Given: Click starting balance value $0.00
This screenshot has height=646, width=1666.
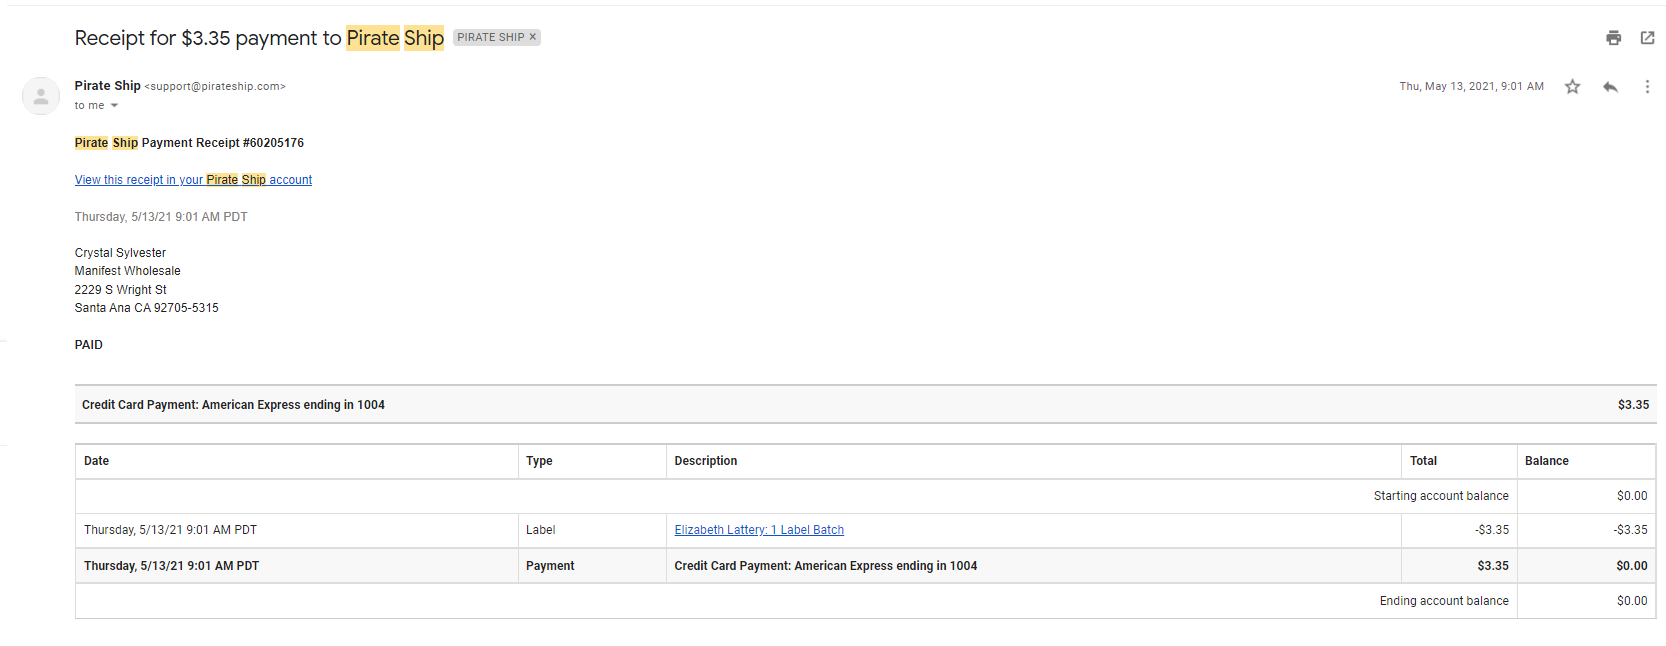Looking at the screenshot, I should point(1632,496).
